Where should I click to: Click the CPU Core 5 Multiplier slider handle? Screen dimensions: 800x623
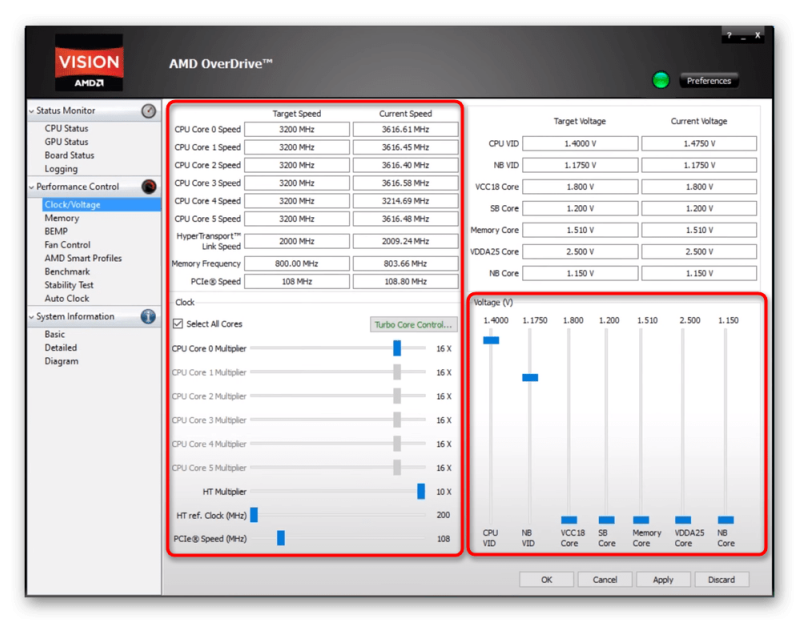coord(397,467)
